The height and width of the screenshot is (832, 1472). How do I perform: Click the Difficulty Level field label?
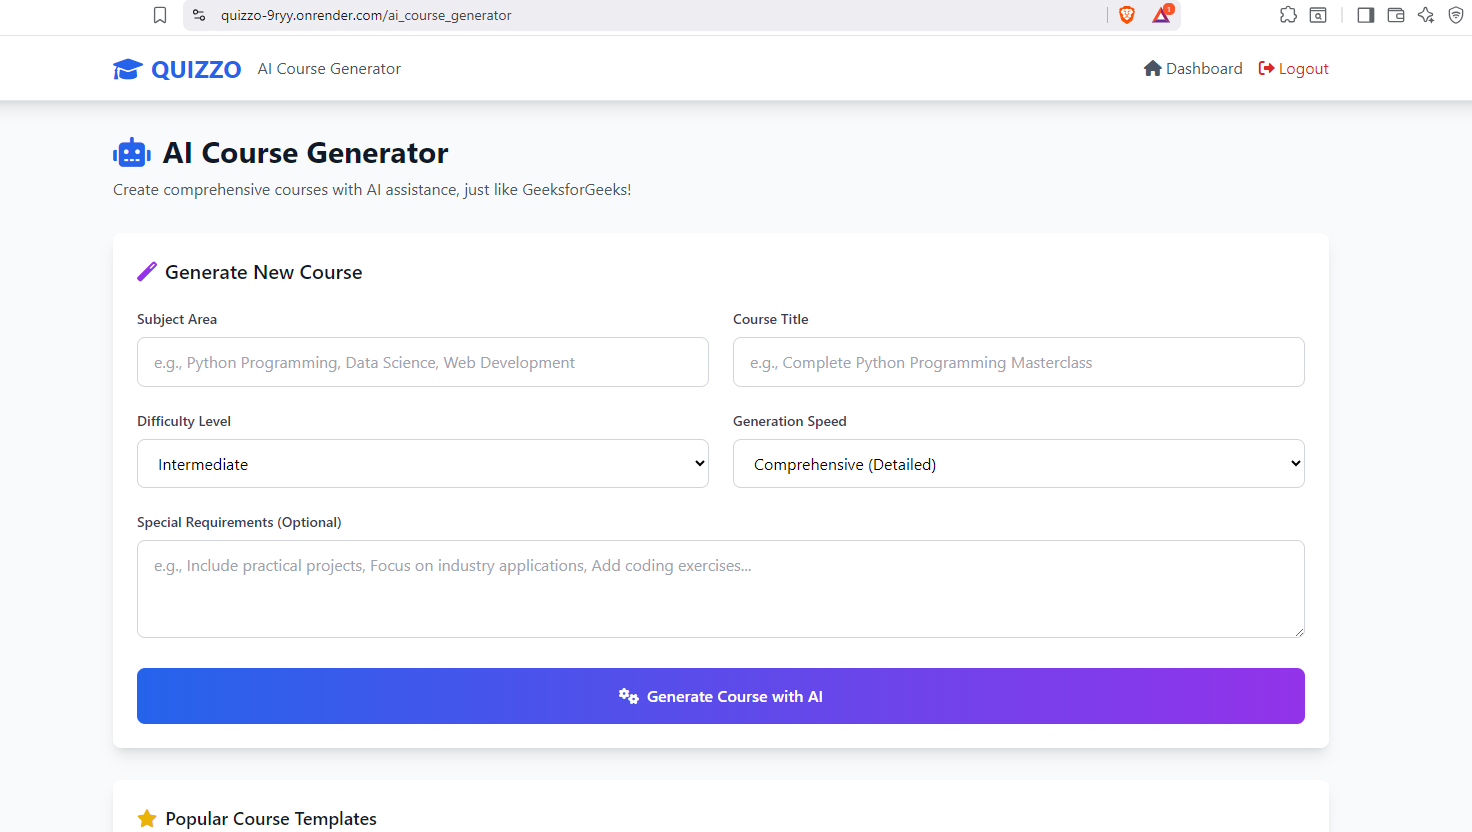pyautogui.click(x=184, y=421)
